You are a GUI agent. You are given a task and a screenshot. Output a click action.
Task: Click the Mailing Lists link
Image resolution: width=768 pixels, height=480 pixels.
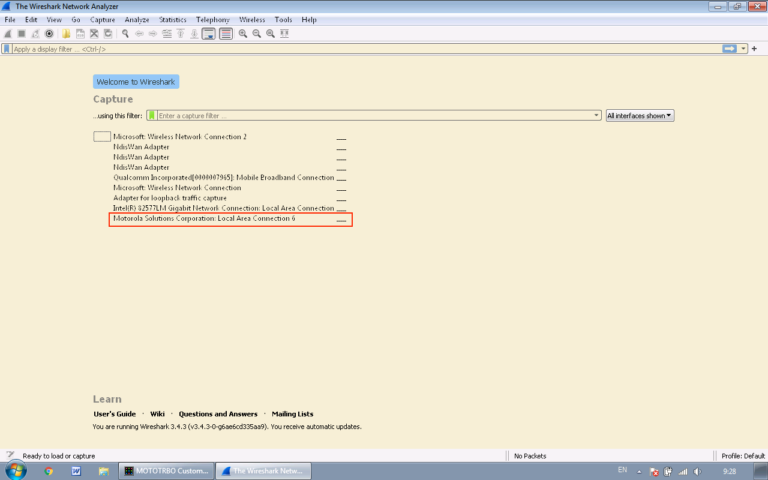coord(292,414)
